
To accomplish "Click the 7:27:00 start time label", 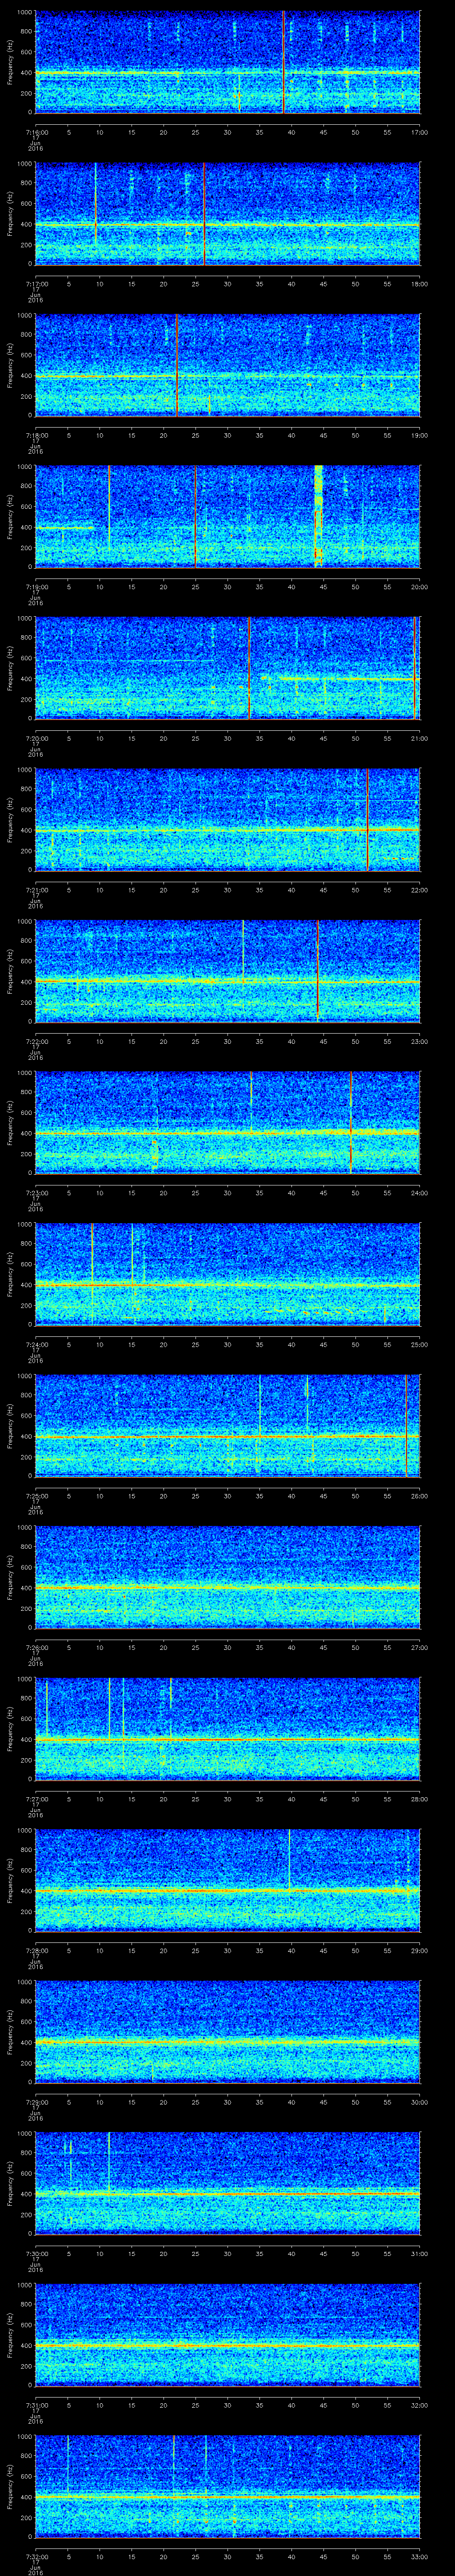I will coord(36,1799).
